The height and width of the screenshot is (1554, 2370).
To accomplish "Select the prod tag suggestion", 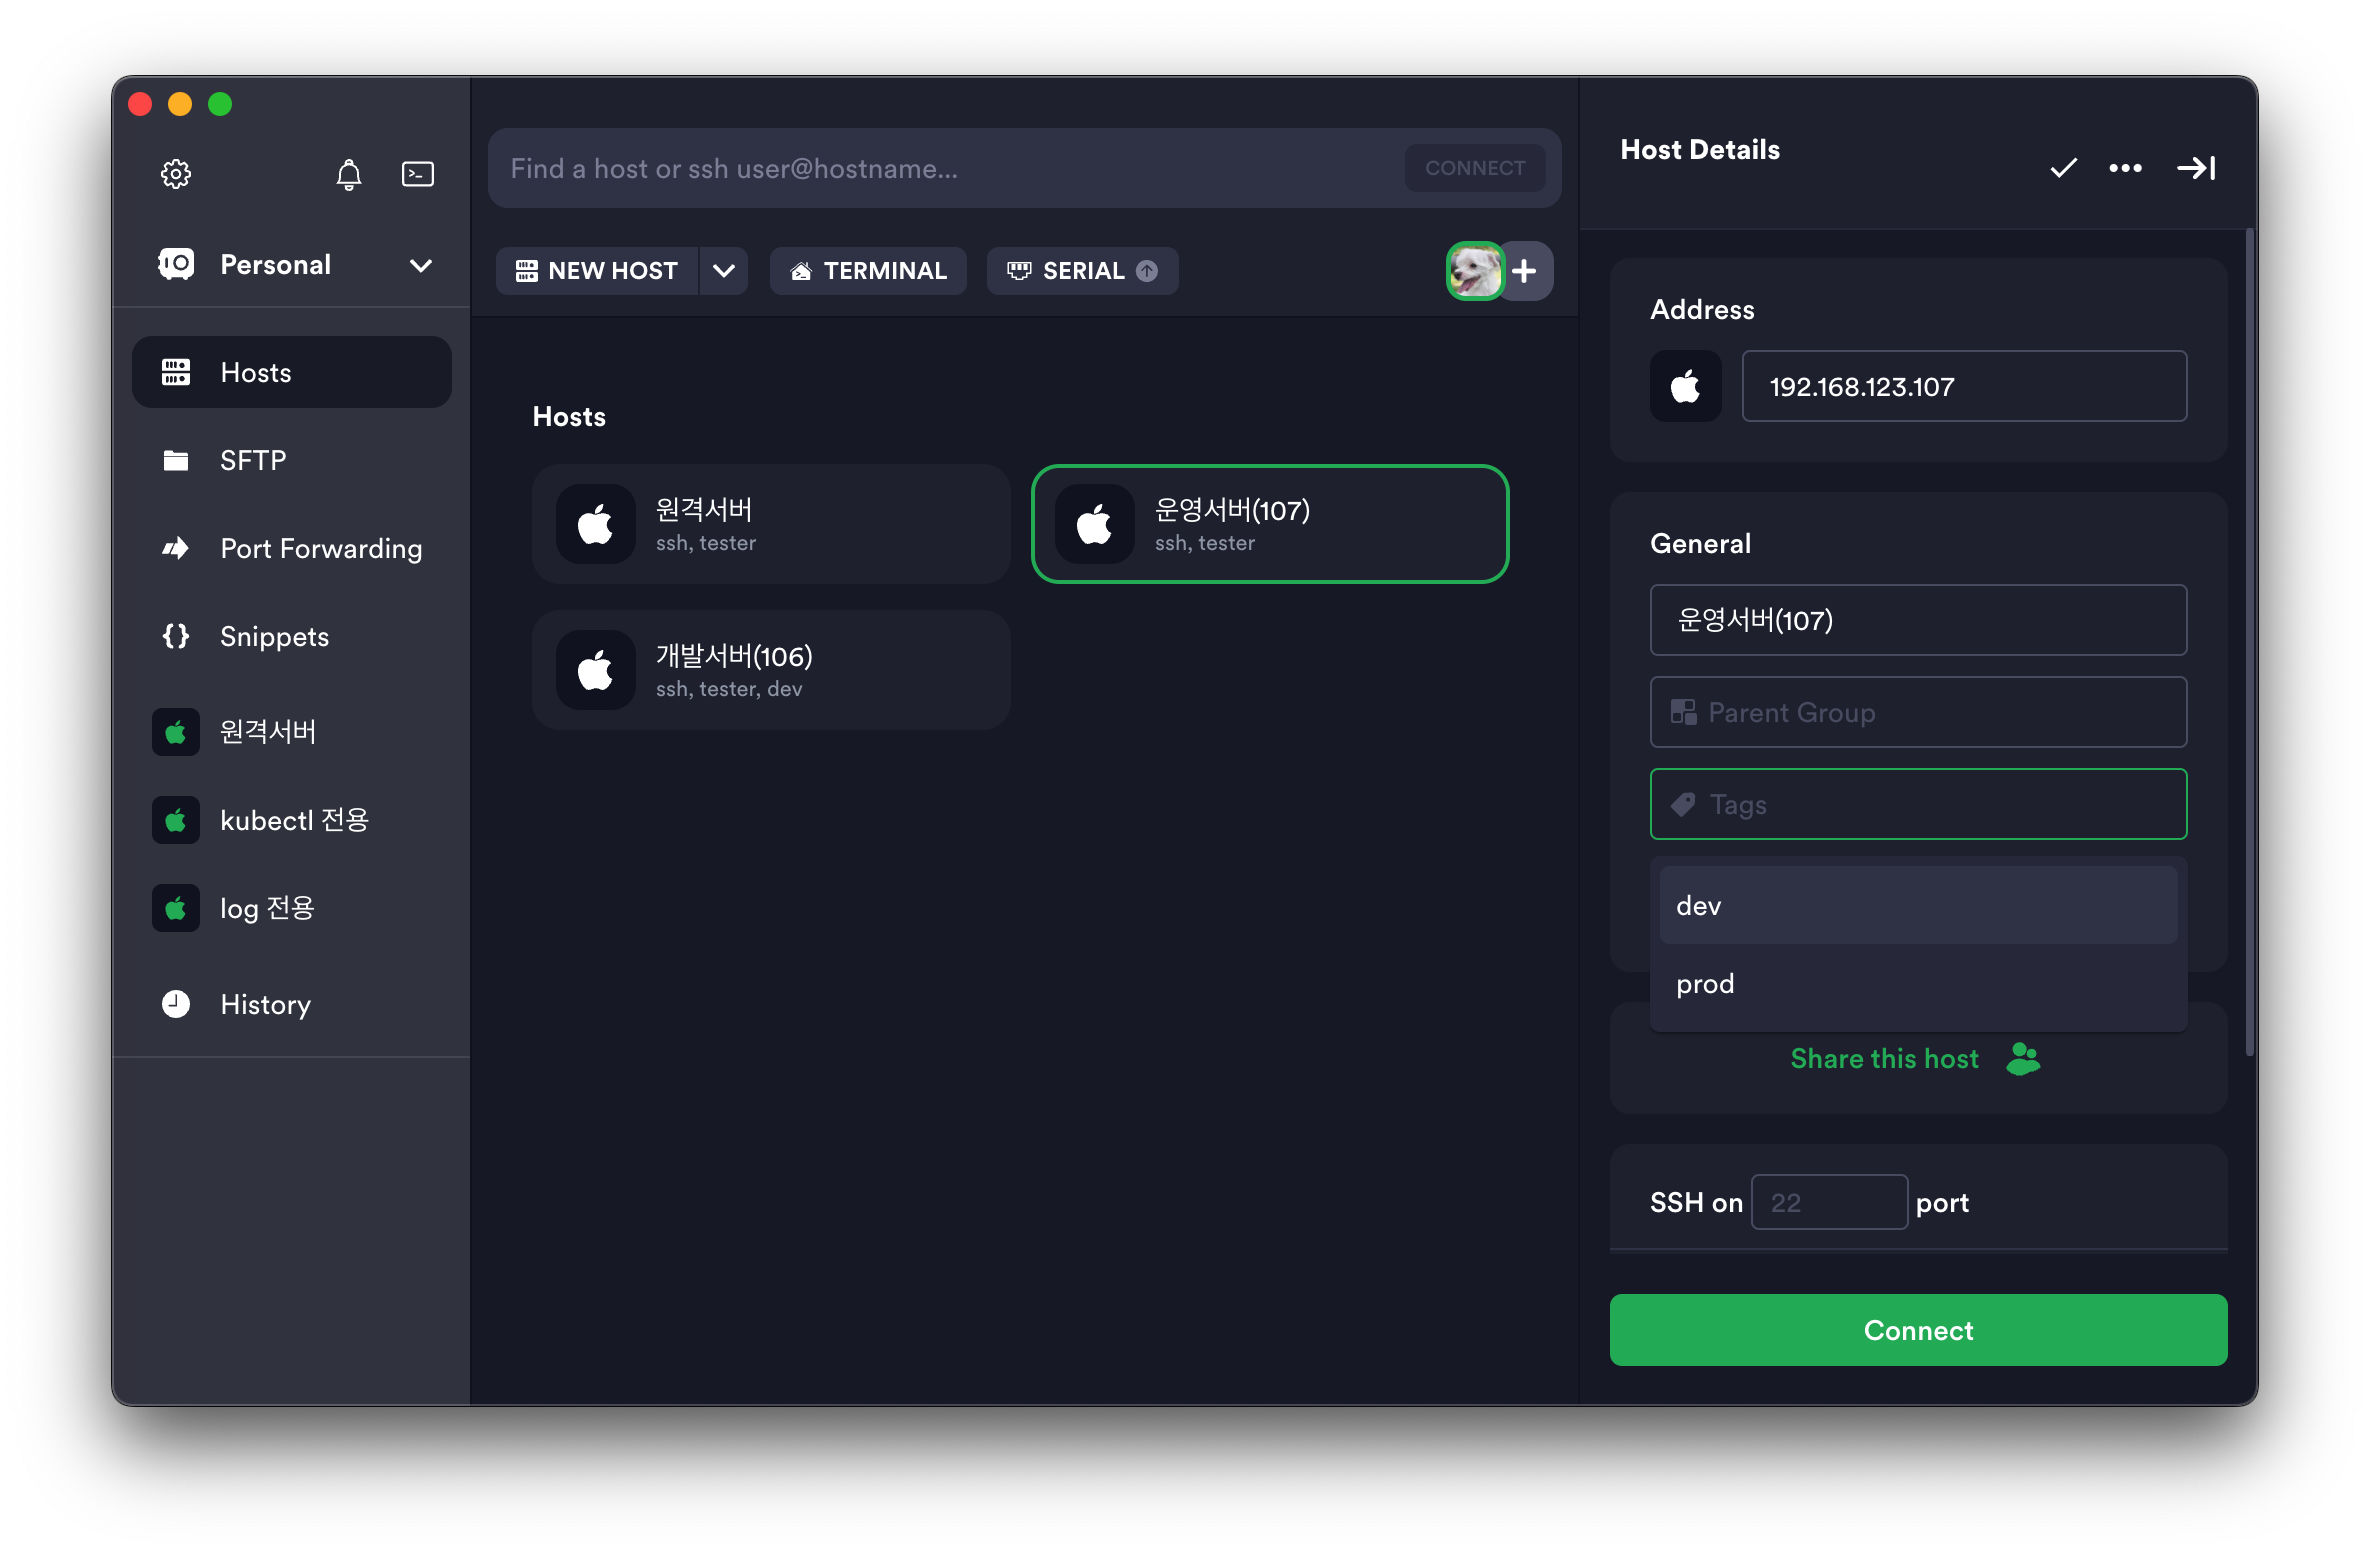I will click(1917, 984).
